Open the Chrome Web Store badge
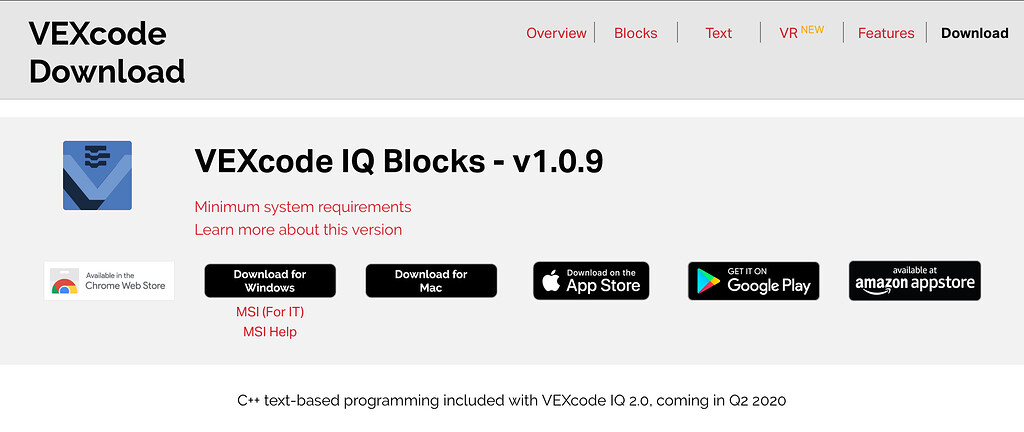The image size is (1024, 432). pos(109,281)
